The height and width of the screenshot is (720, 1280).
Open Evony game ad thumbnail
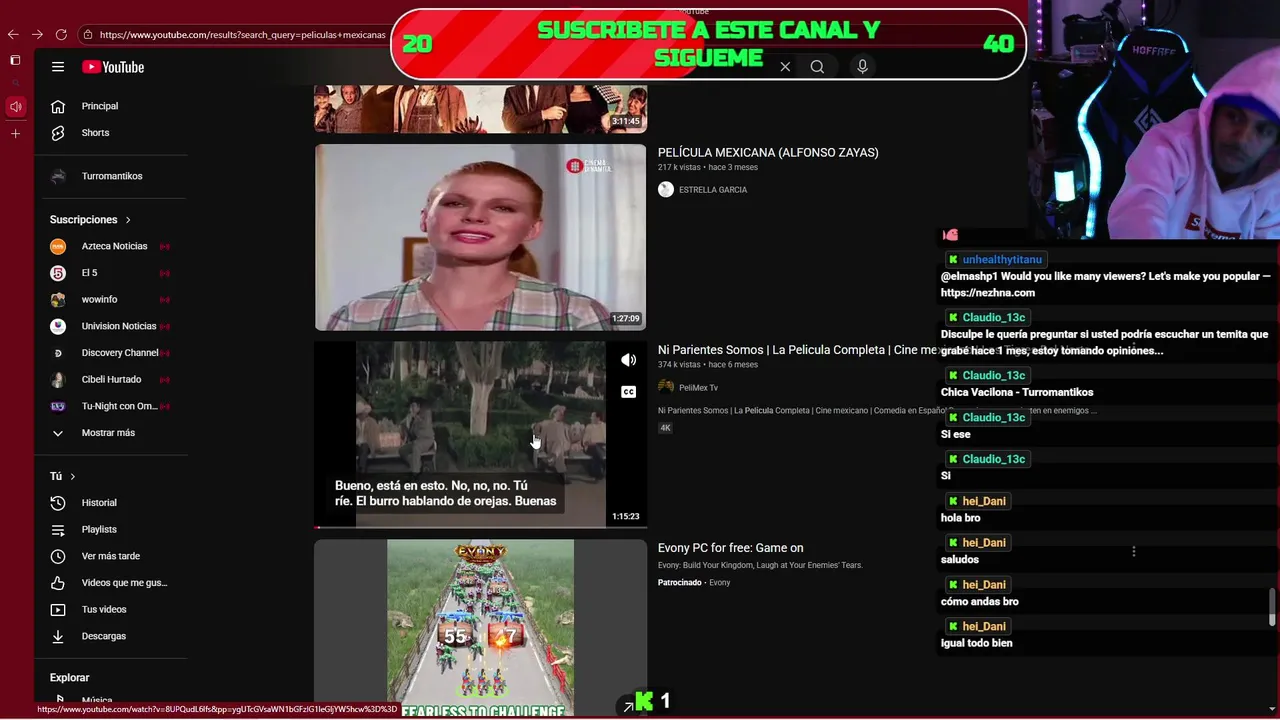click(480, 628)
